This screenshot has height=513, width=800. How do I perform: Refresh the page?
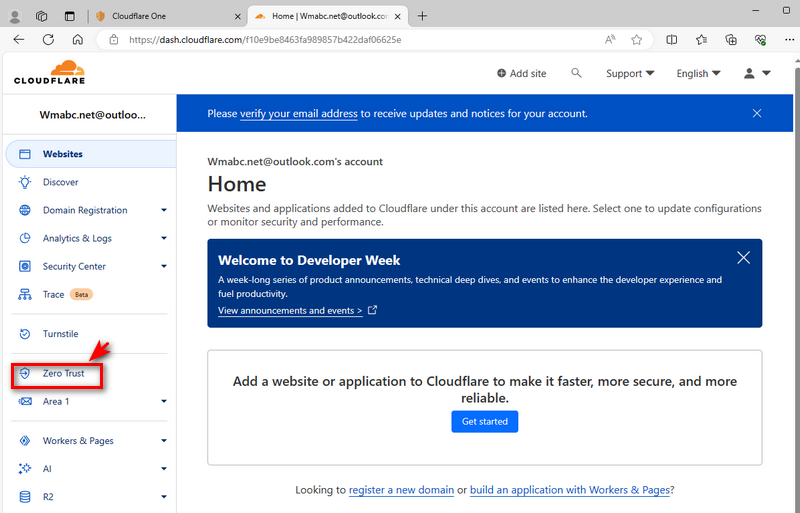point(48,40)
